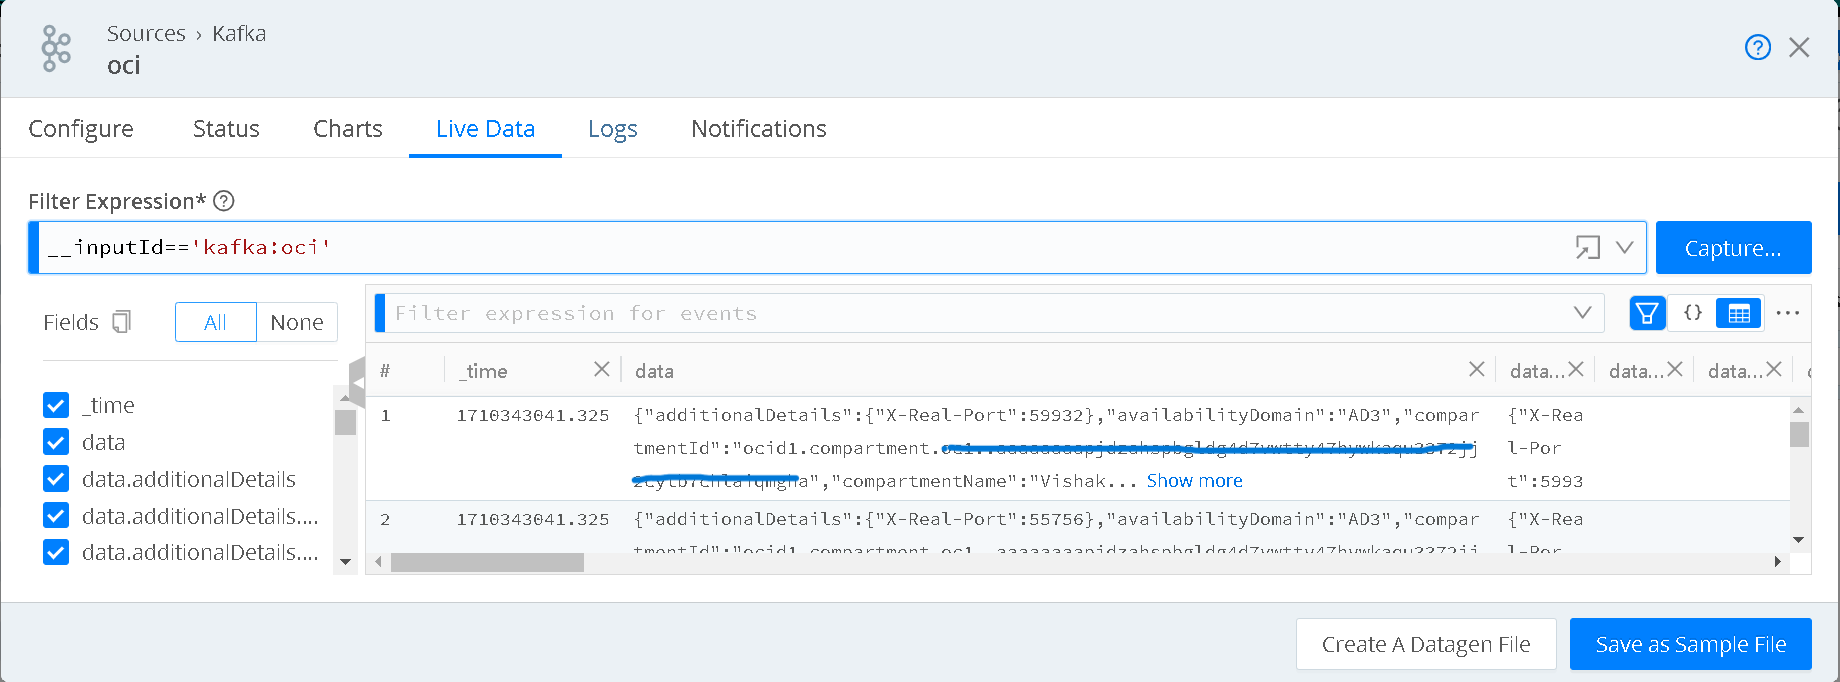Switch to JSON event view with the braces icon

1693,313
